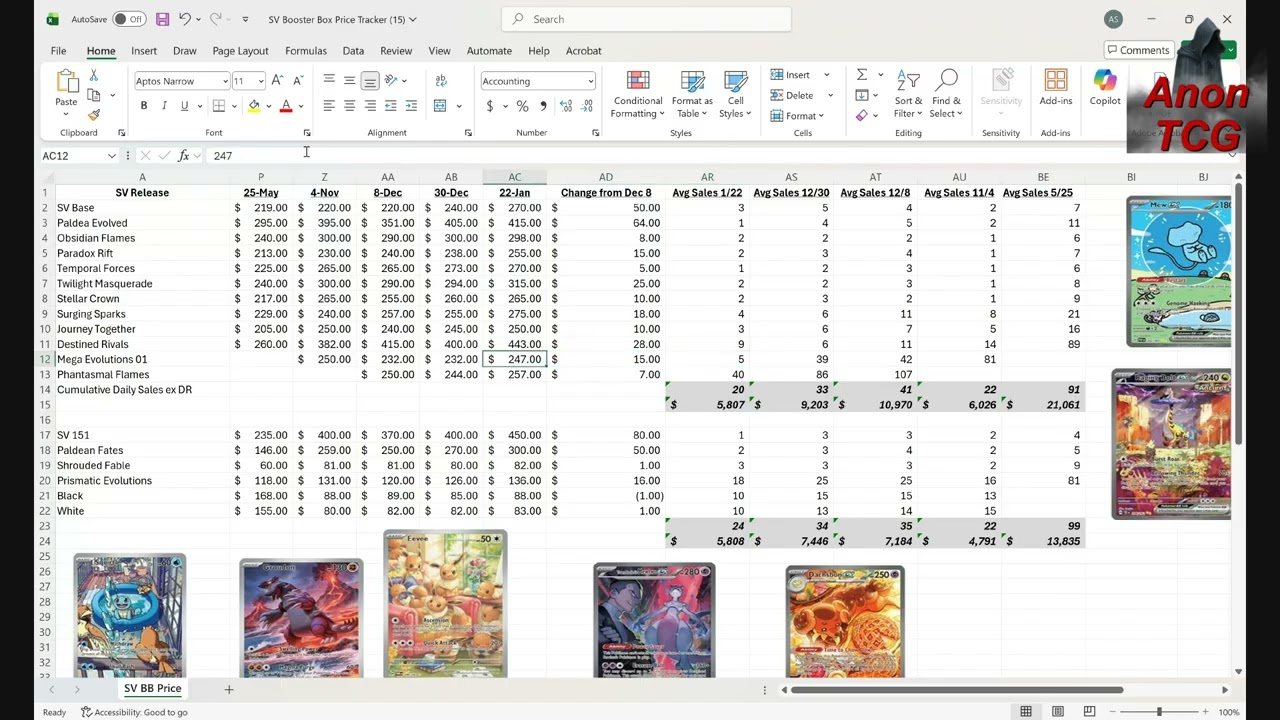Click the AutoSum sigma icon

pyautogui.click(x=861, y=75)
